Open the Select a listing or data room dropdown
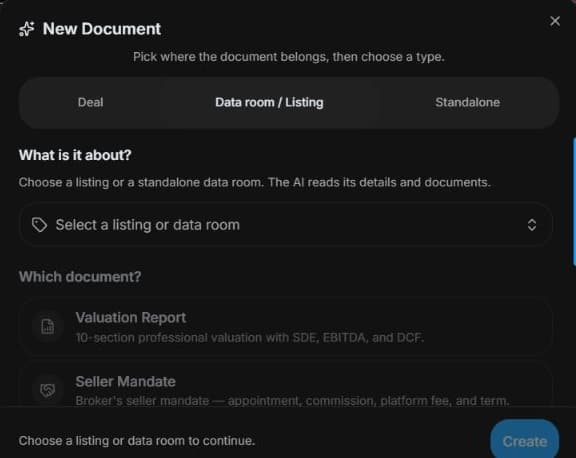Image resolution: width=576 pixels, height=458 pixels. 285,225
